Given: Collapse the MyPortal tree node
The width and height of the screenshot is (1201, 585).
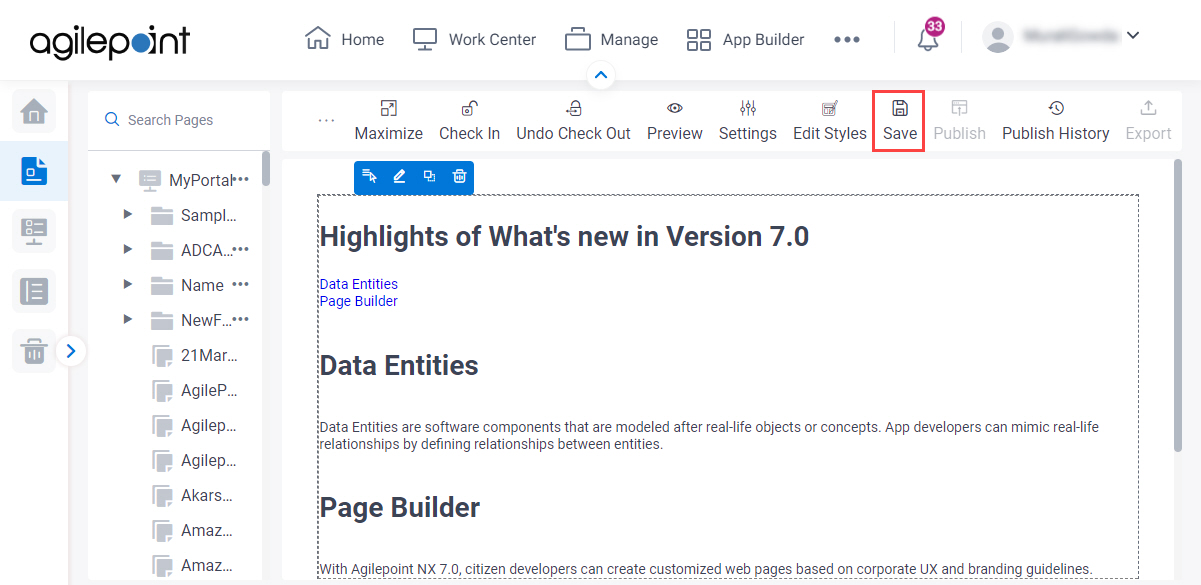Looking at the screenshot, I should tap(116, 180).
